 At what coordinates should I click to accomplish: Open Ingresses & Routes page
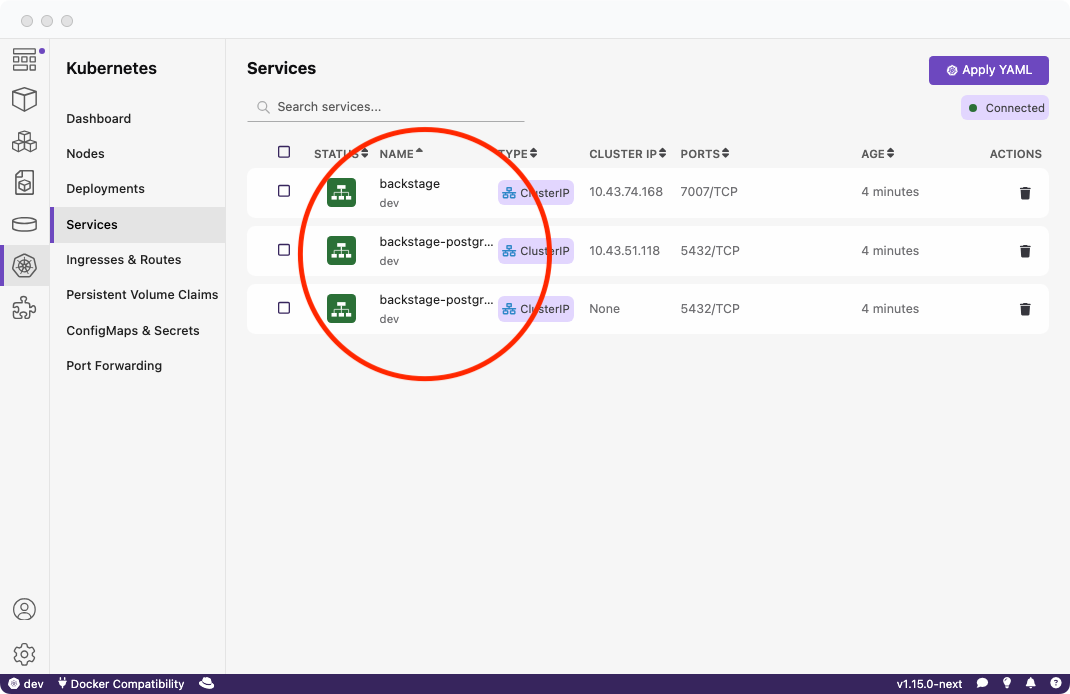pos(123,260)
